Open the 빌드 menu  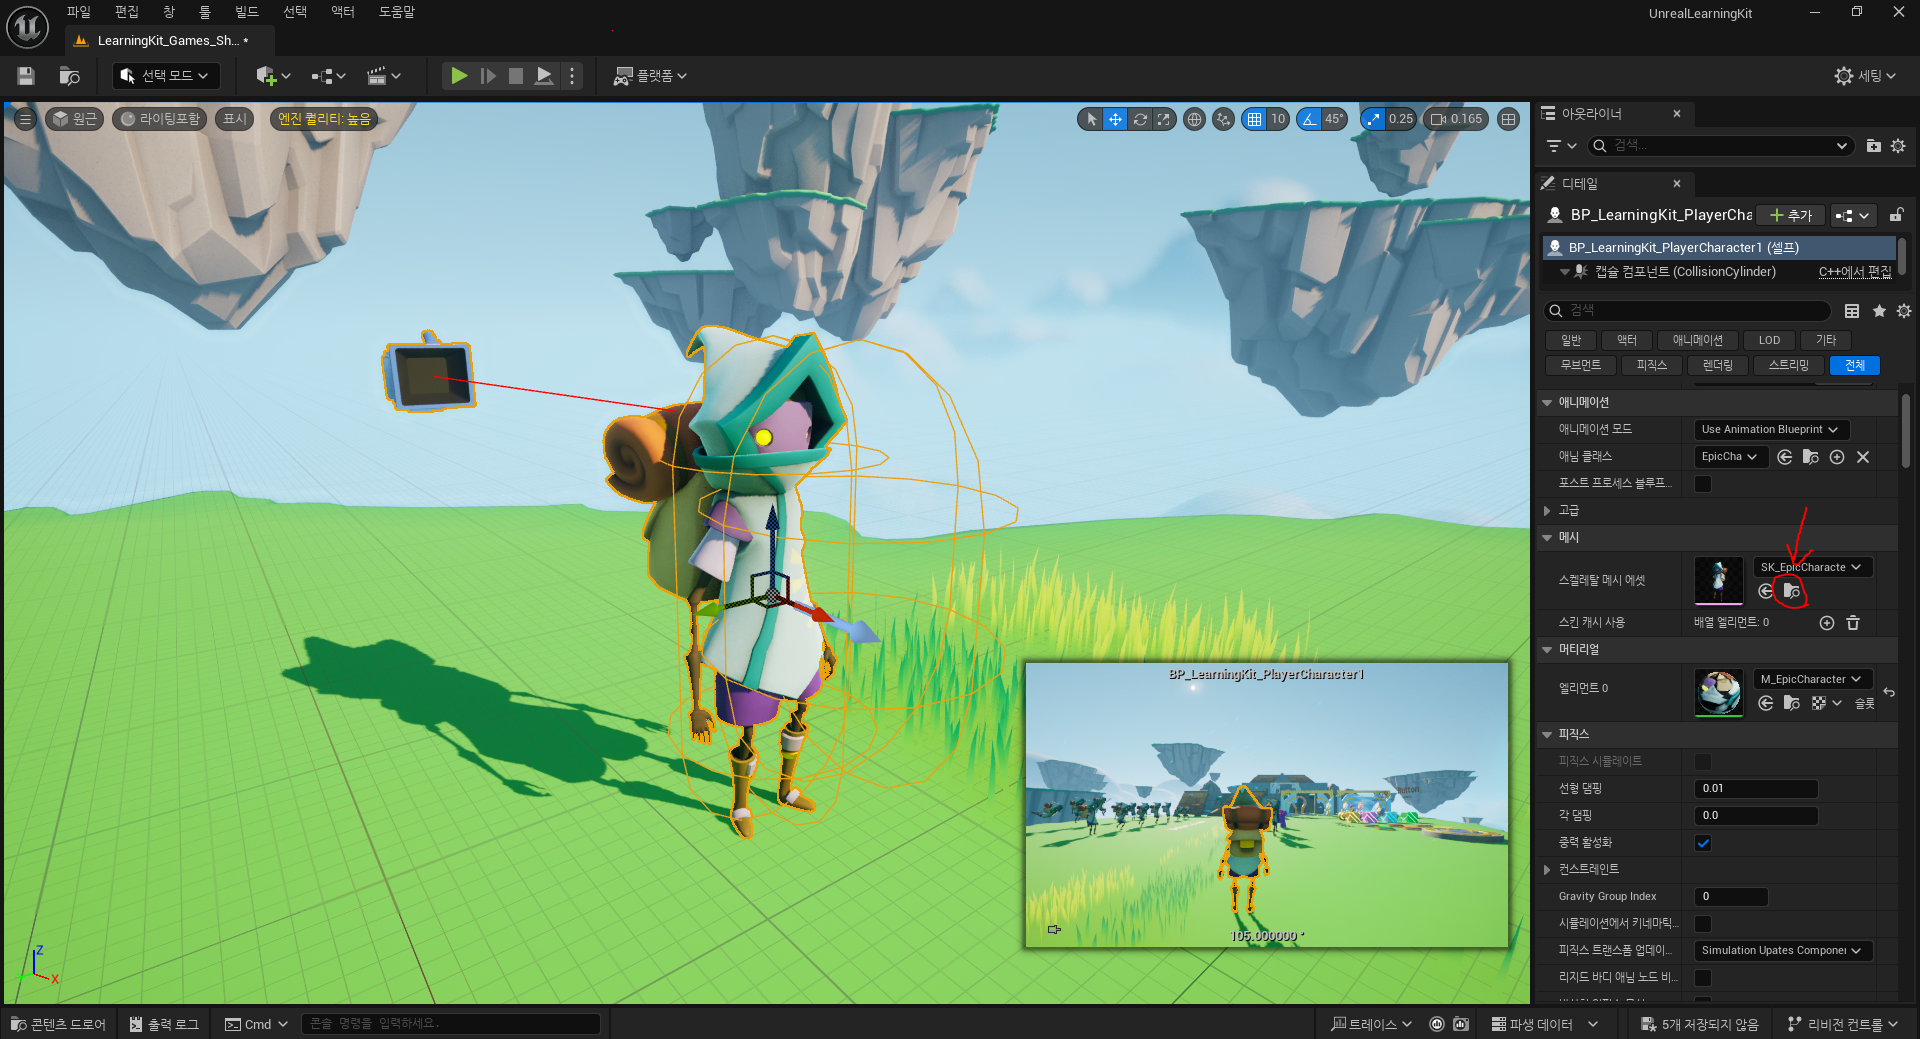[x=247, y=12]
